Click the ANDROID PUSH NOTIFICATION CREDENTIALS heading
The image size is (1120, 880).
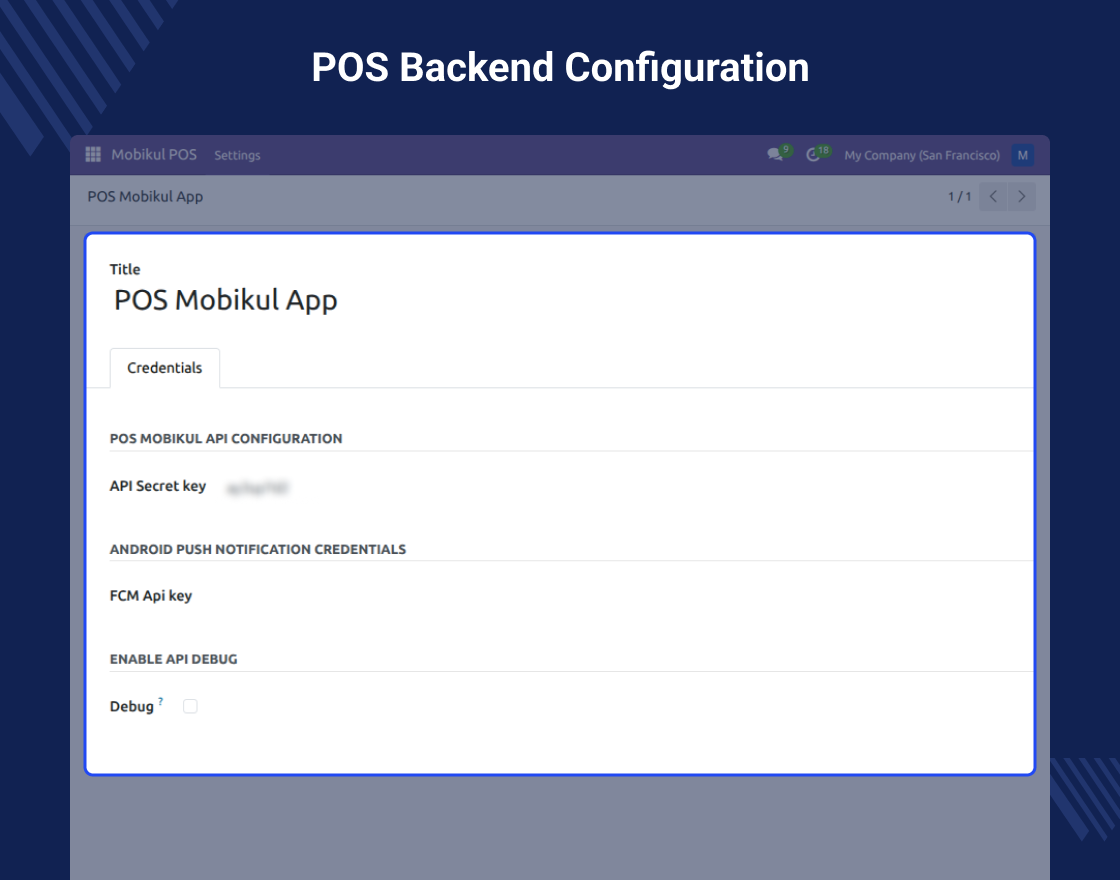[258, 549]
